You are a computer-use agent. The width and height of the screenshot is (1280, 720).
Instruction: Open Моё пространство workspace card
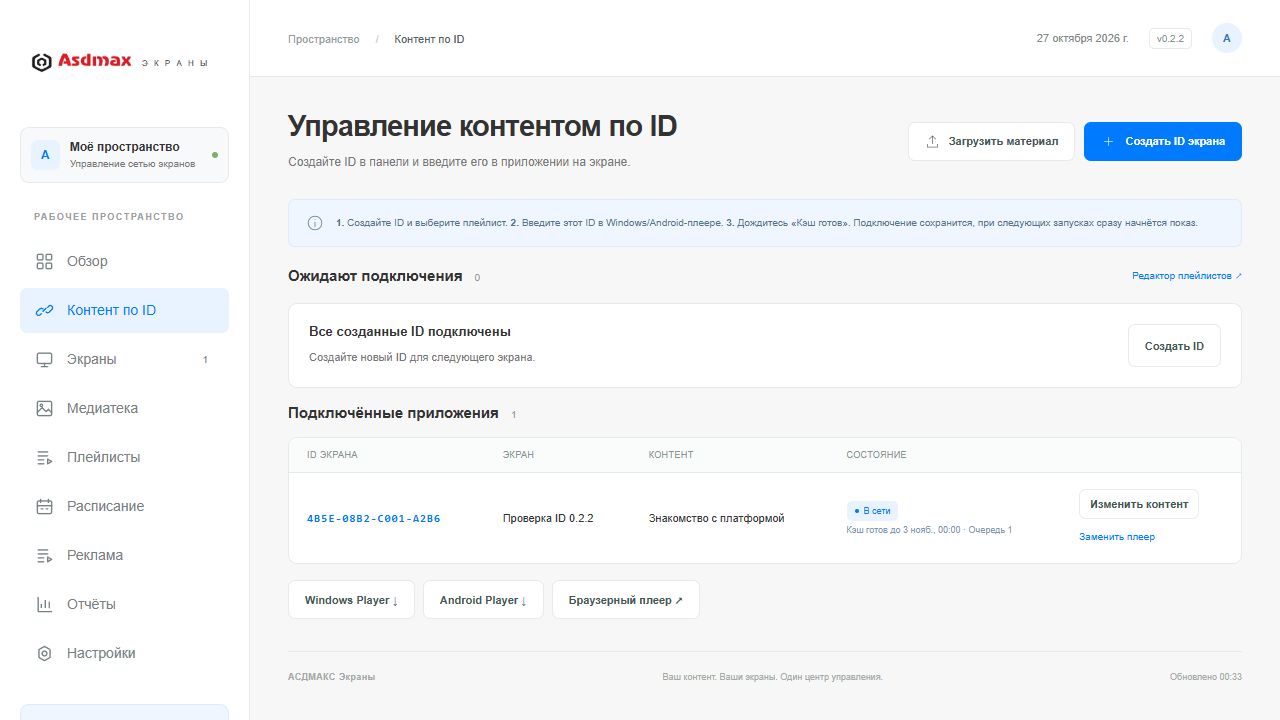point(124,155)
